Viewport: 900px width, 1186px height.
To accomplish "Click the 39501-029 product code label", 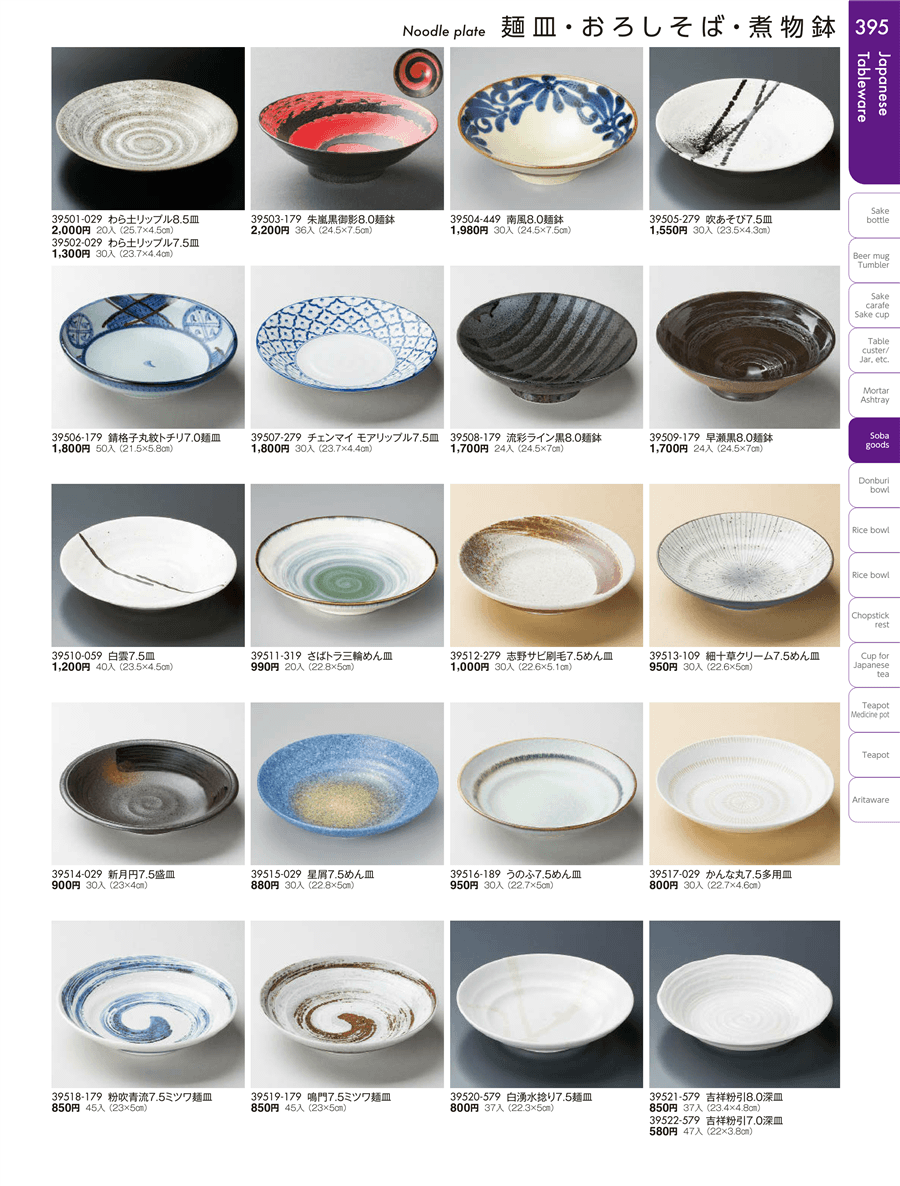I will pos(76,219).
